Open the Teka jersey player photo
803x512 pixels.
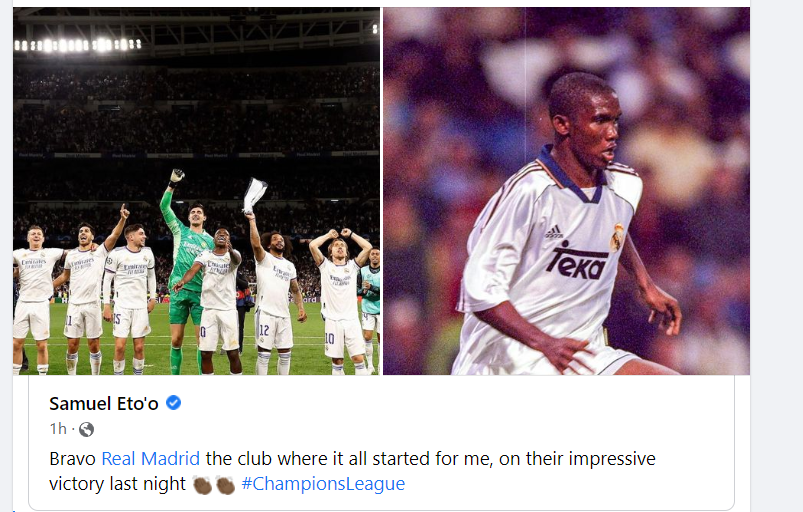click(566, 191)
